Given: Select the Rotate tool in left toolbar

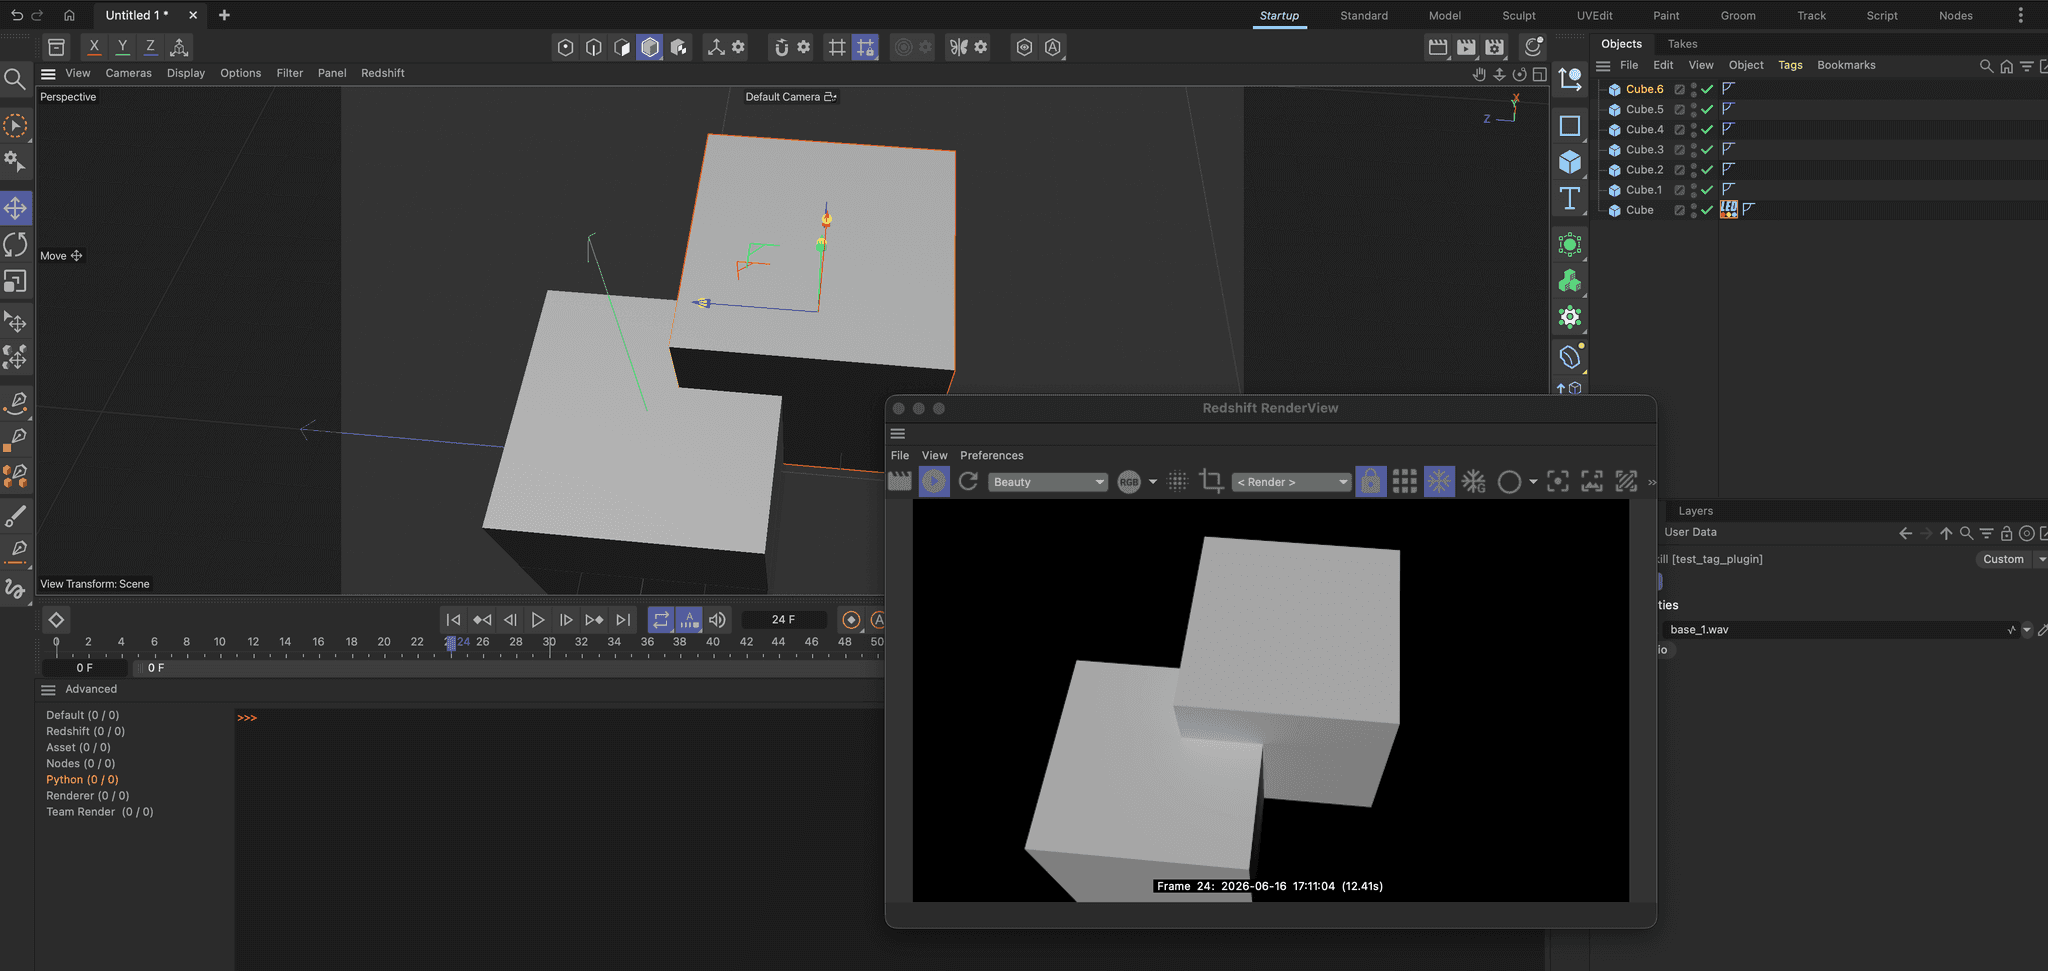Looking at the screenshot, I should point(16,245).
